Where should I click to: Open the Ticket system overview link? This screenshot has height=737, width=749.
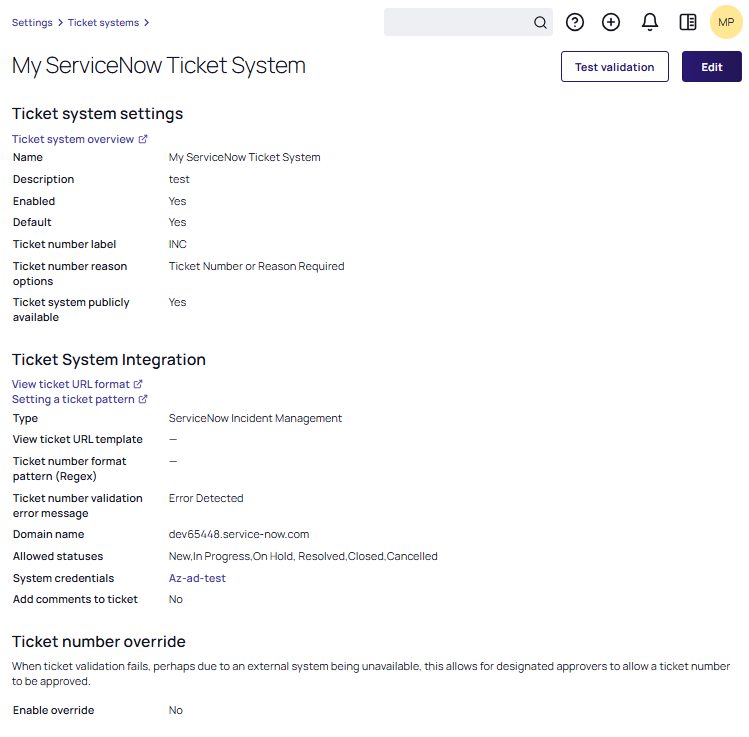point(72,139)
